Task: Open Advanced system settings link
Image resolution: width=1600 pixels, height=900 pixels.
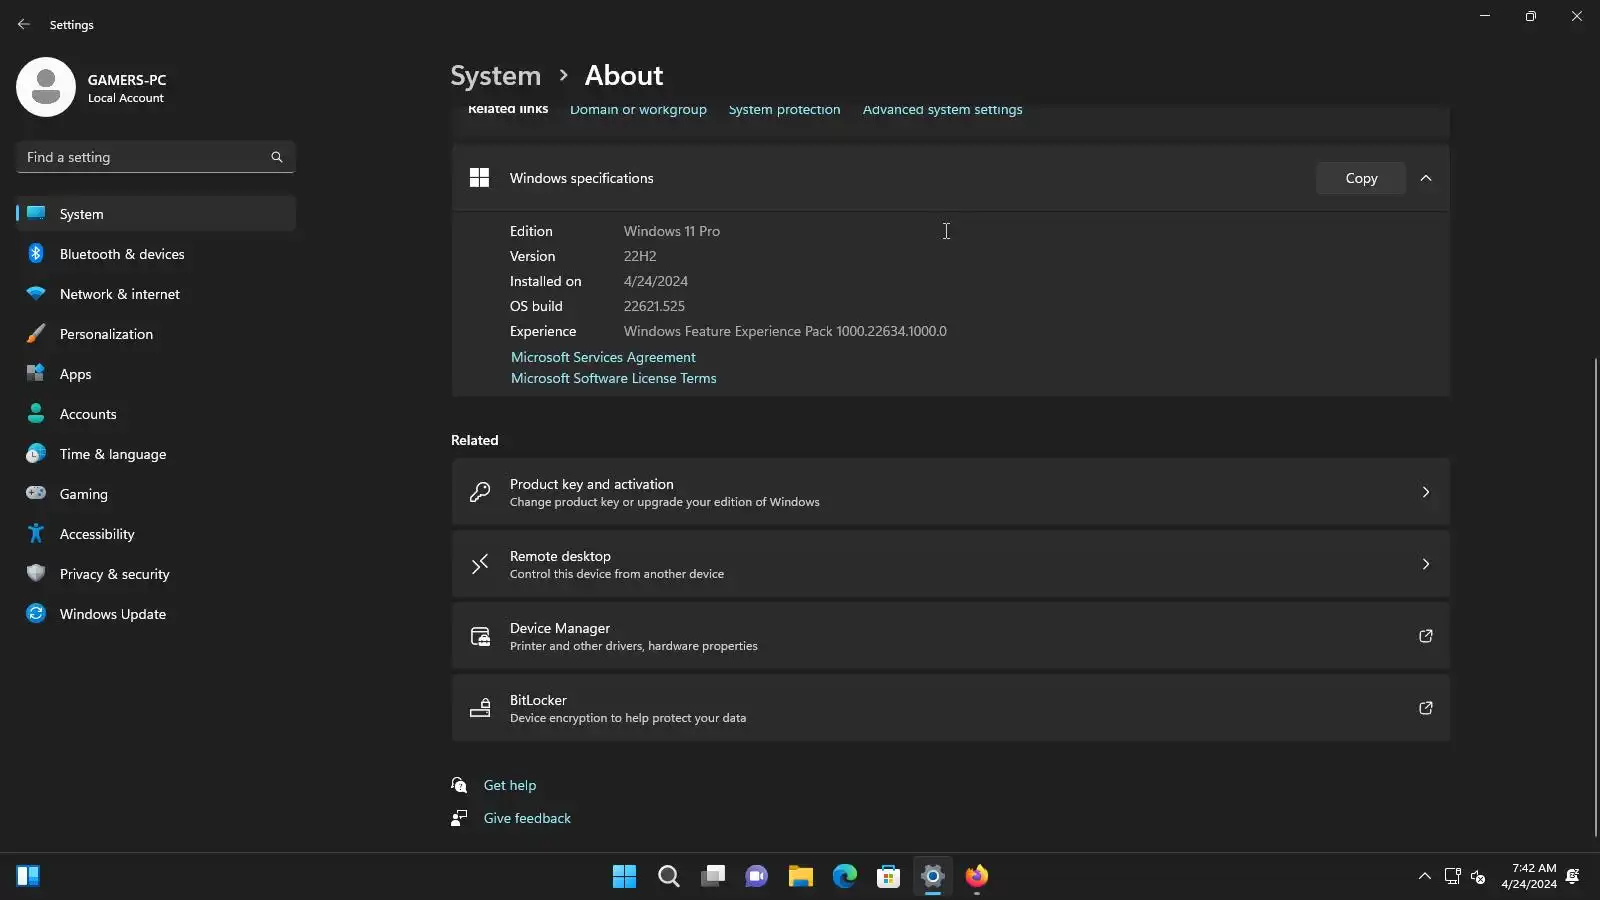Action: [942, 110]
